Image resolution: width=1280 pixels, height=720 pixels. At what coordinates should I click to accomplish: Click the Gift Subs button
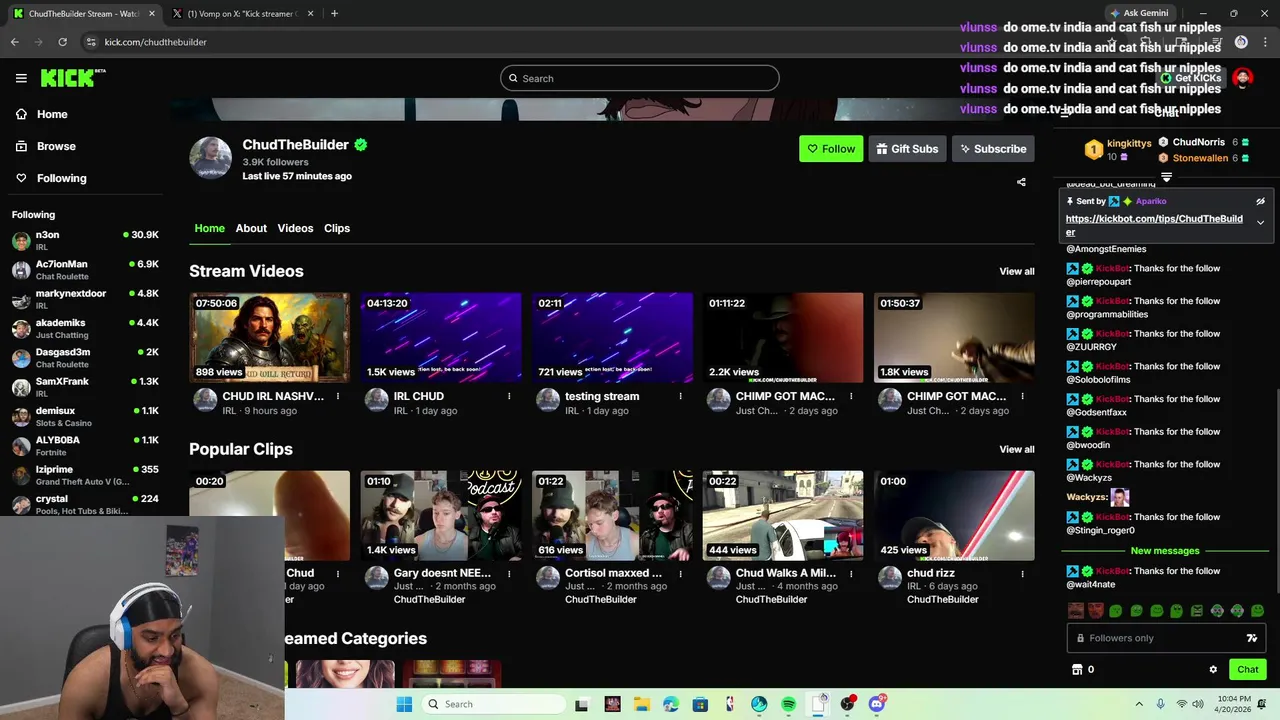[907, 149]
